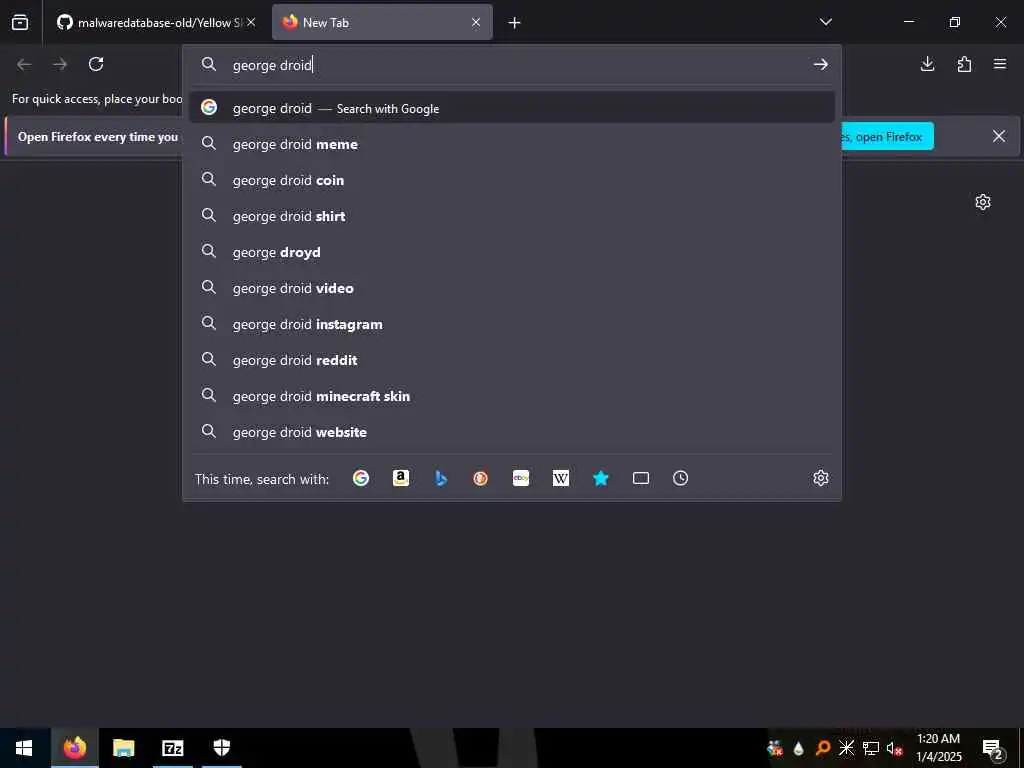The image size is (1024, 768).
Task: Choose suggestion 'george droid coin'
Action: (512, 180)
